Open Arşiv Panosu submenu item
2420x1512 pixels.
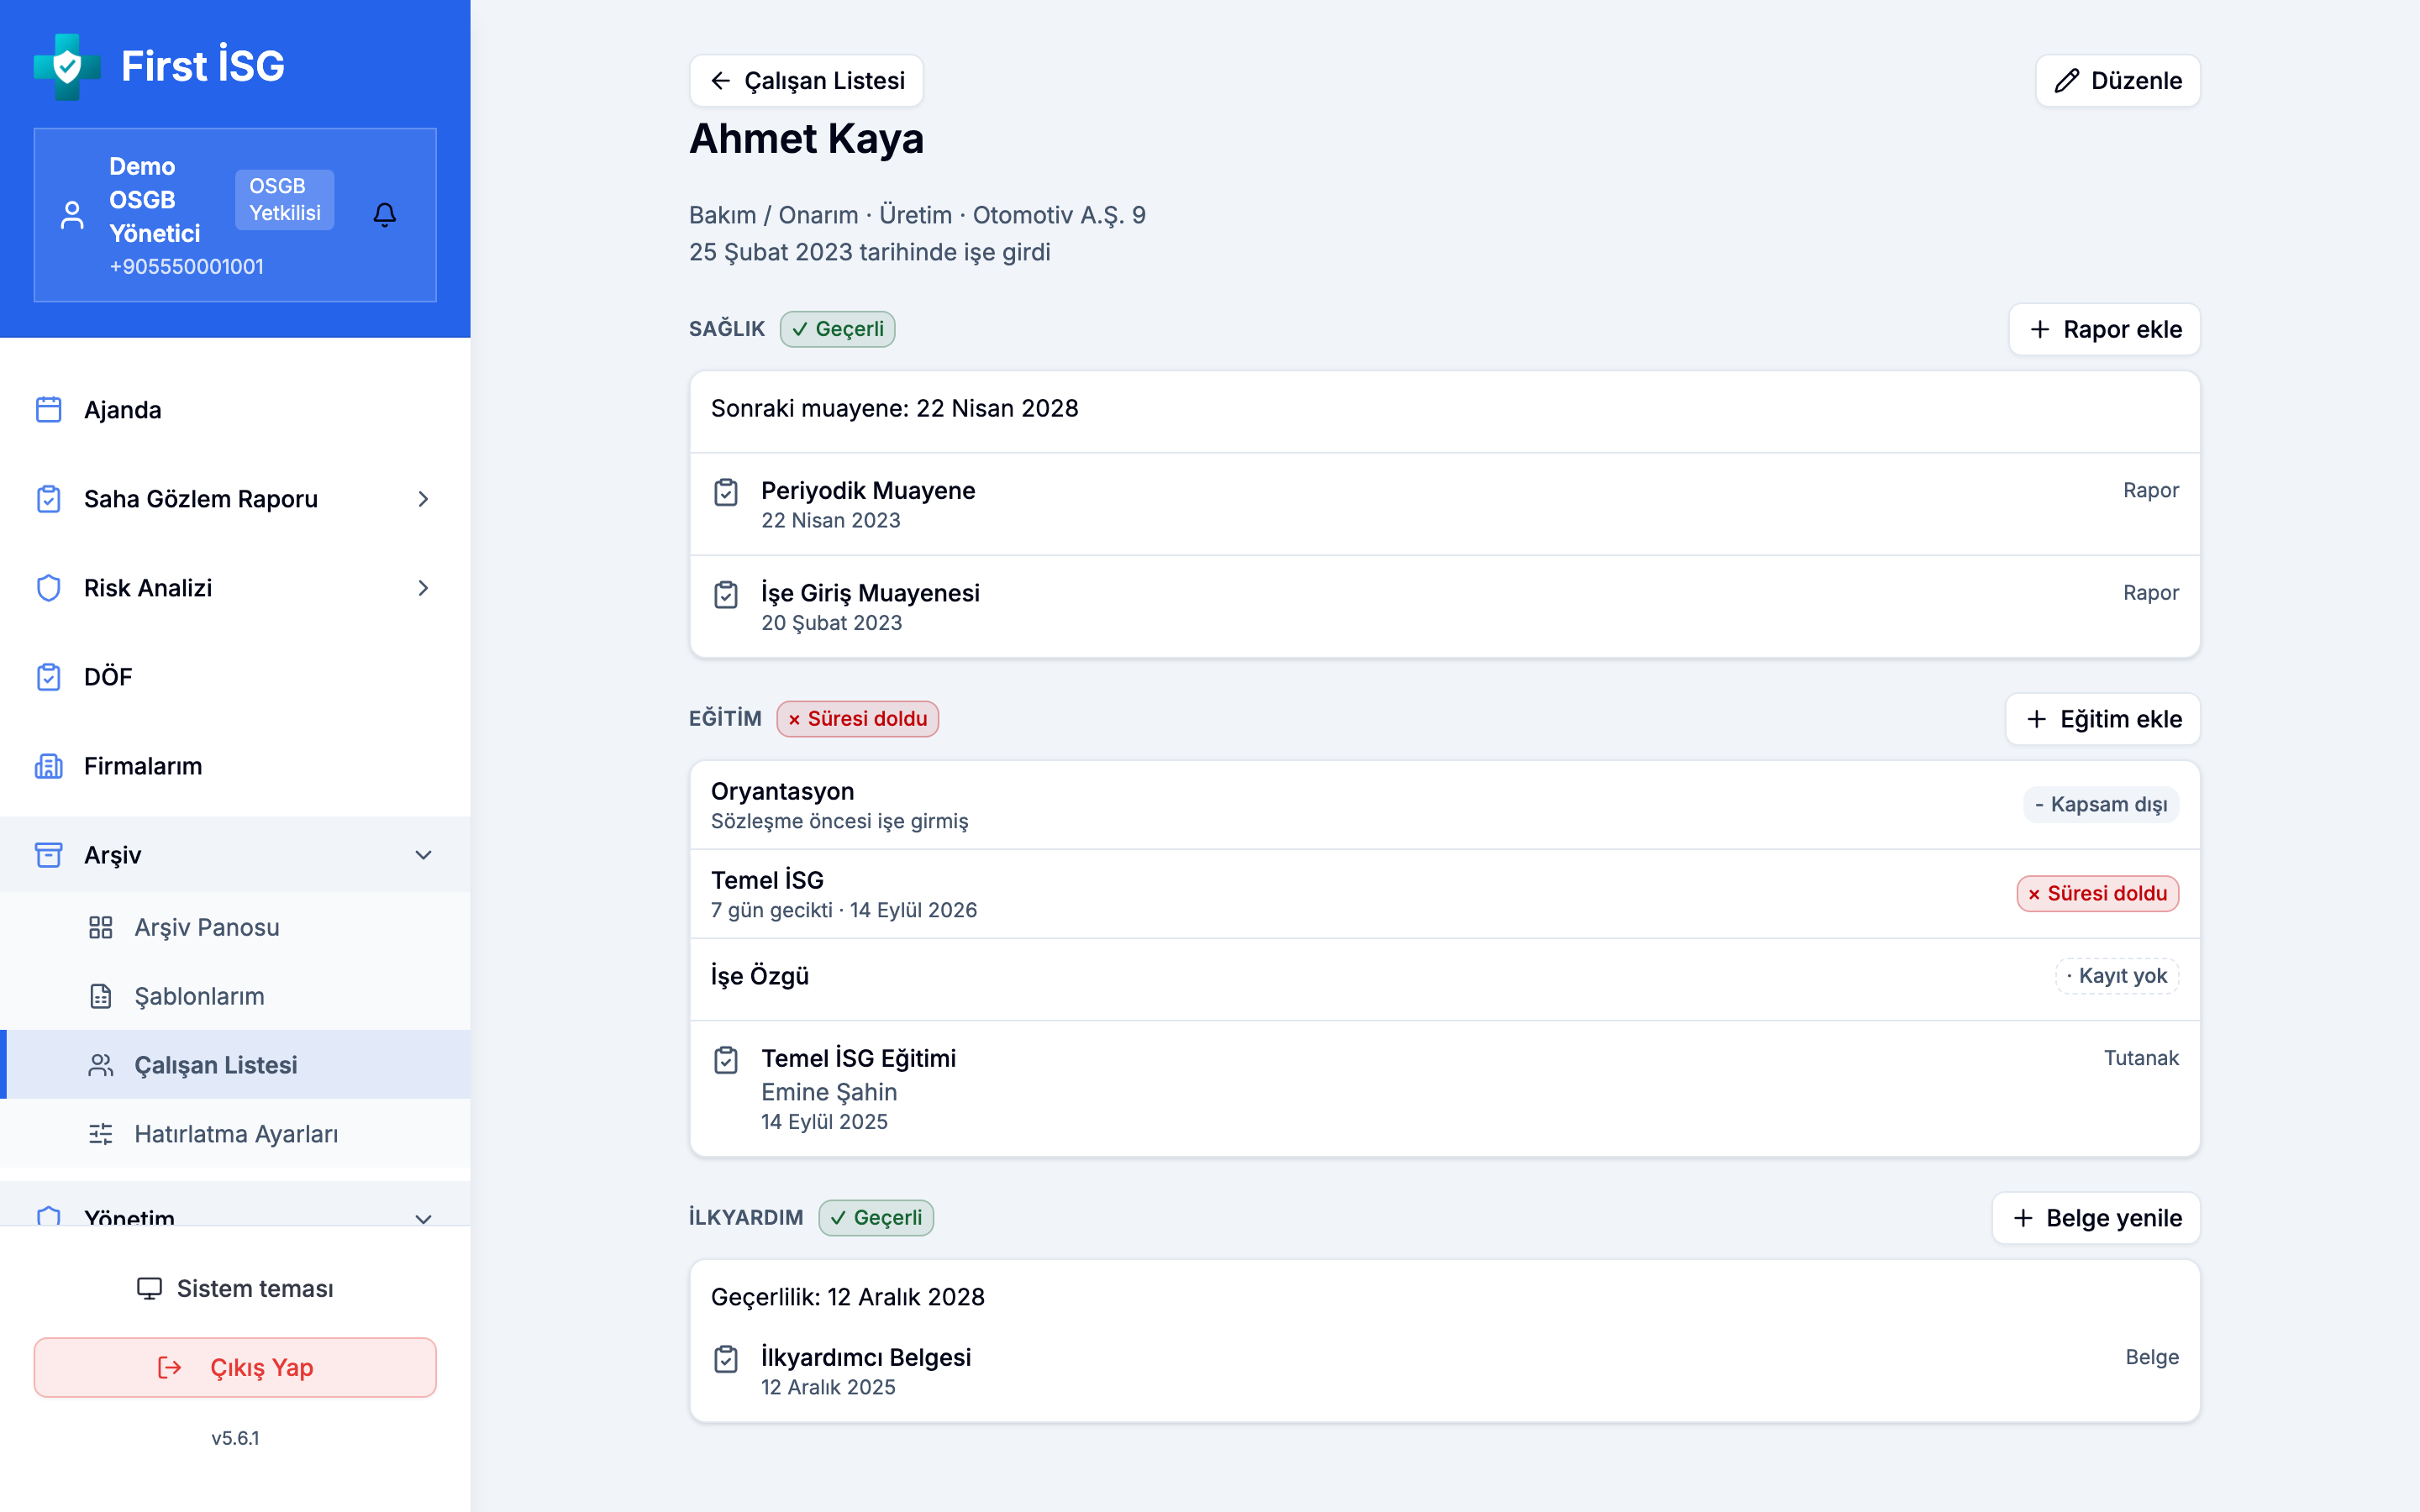pos(235,927)
